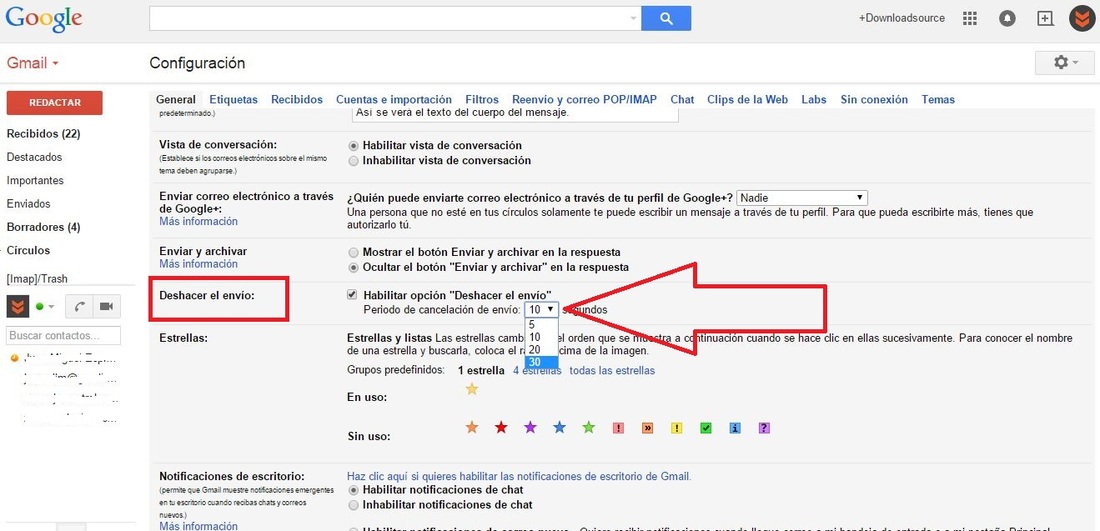The height and width of the screenshot is (531, 1100).
Task: Open the Temas tab
Action: pos(938,100)
